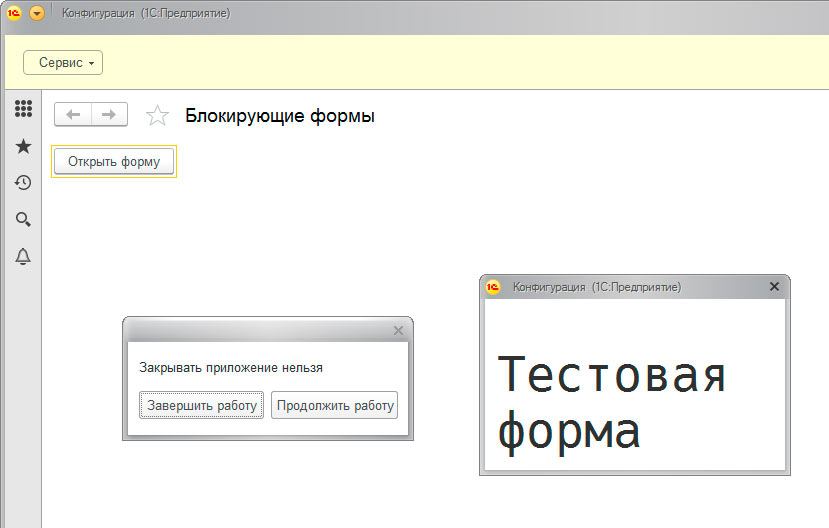Click Завершить работу in the dialog
The height and width of the screenshot is (528, 829).
pos(201,405)
